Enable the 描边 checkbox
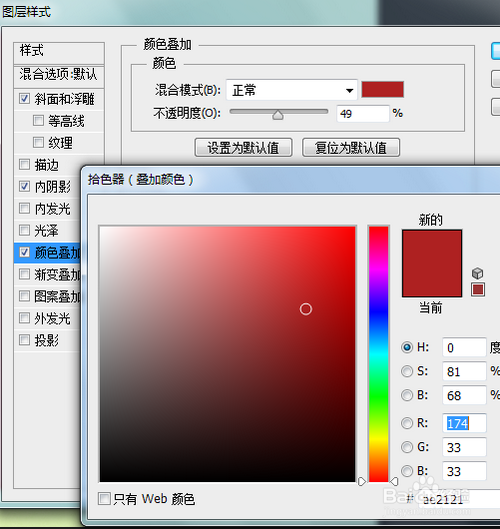 [24, 164]
